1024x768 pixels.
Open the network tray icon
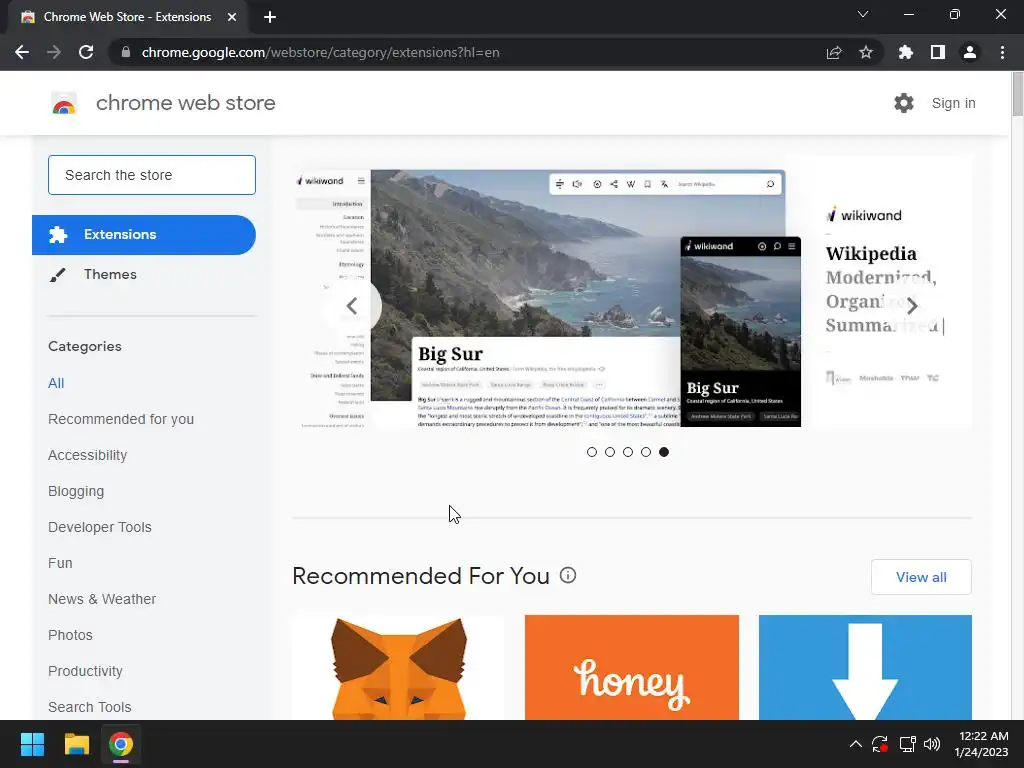(907, 744)
